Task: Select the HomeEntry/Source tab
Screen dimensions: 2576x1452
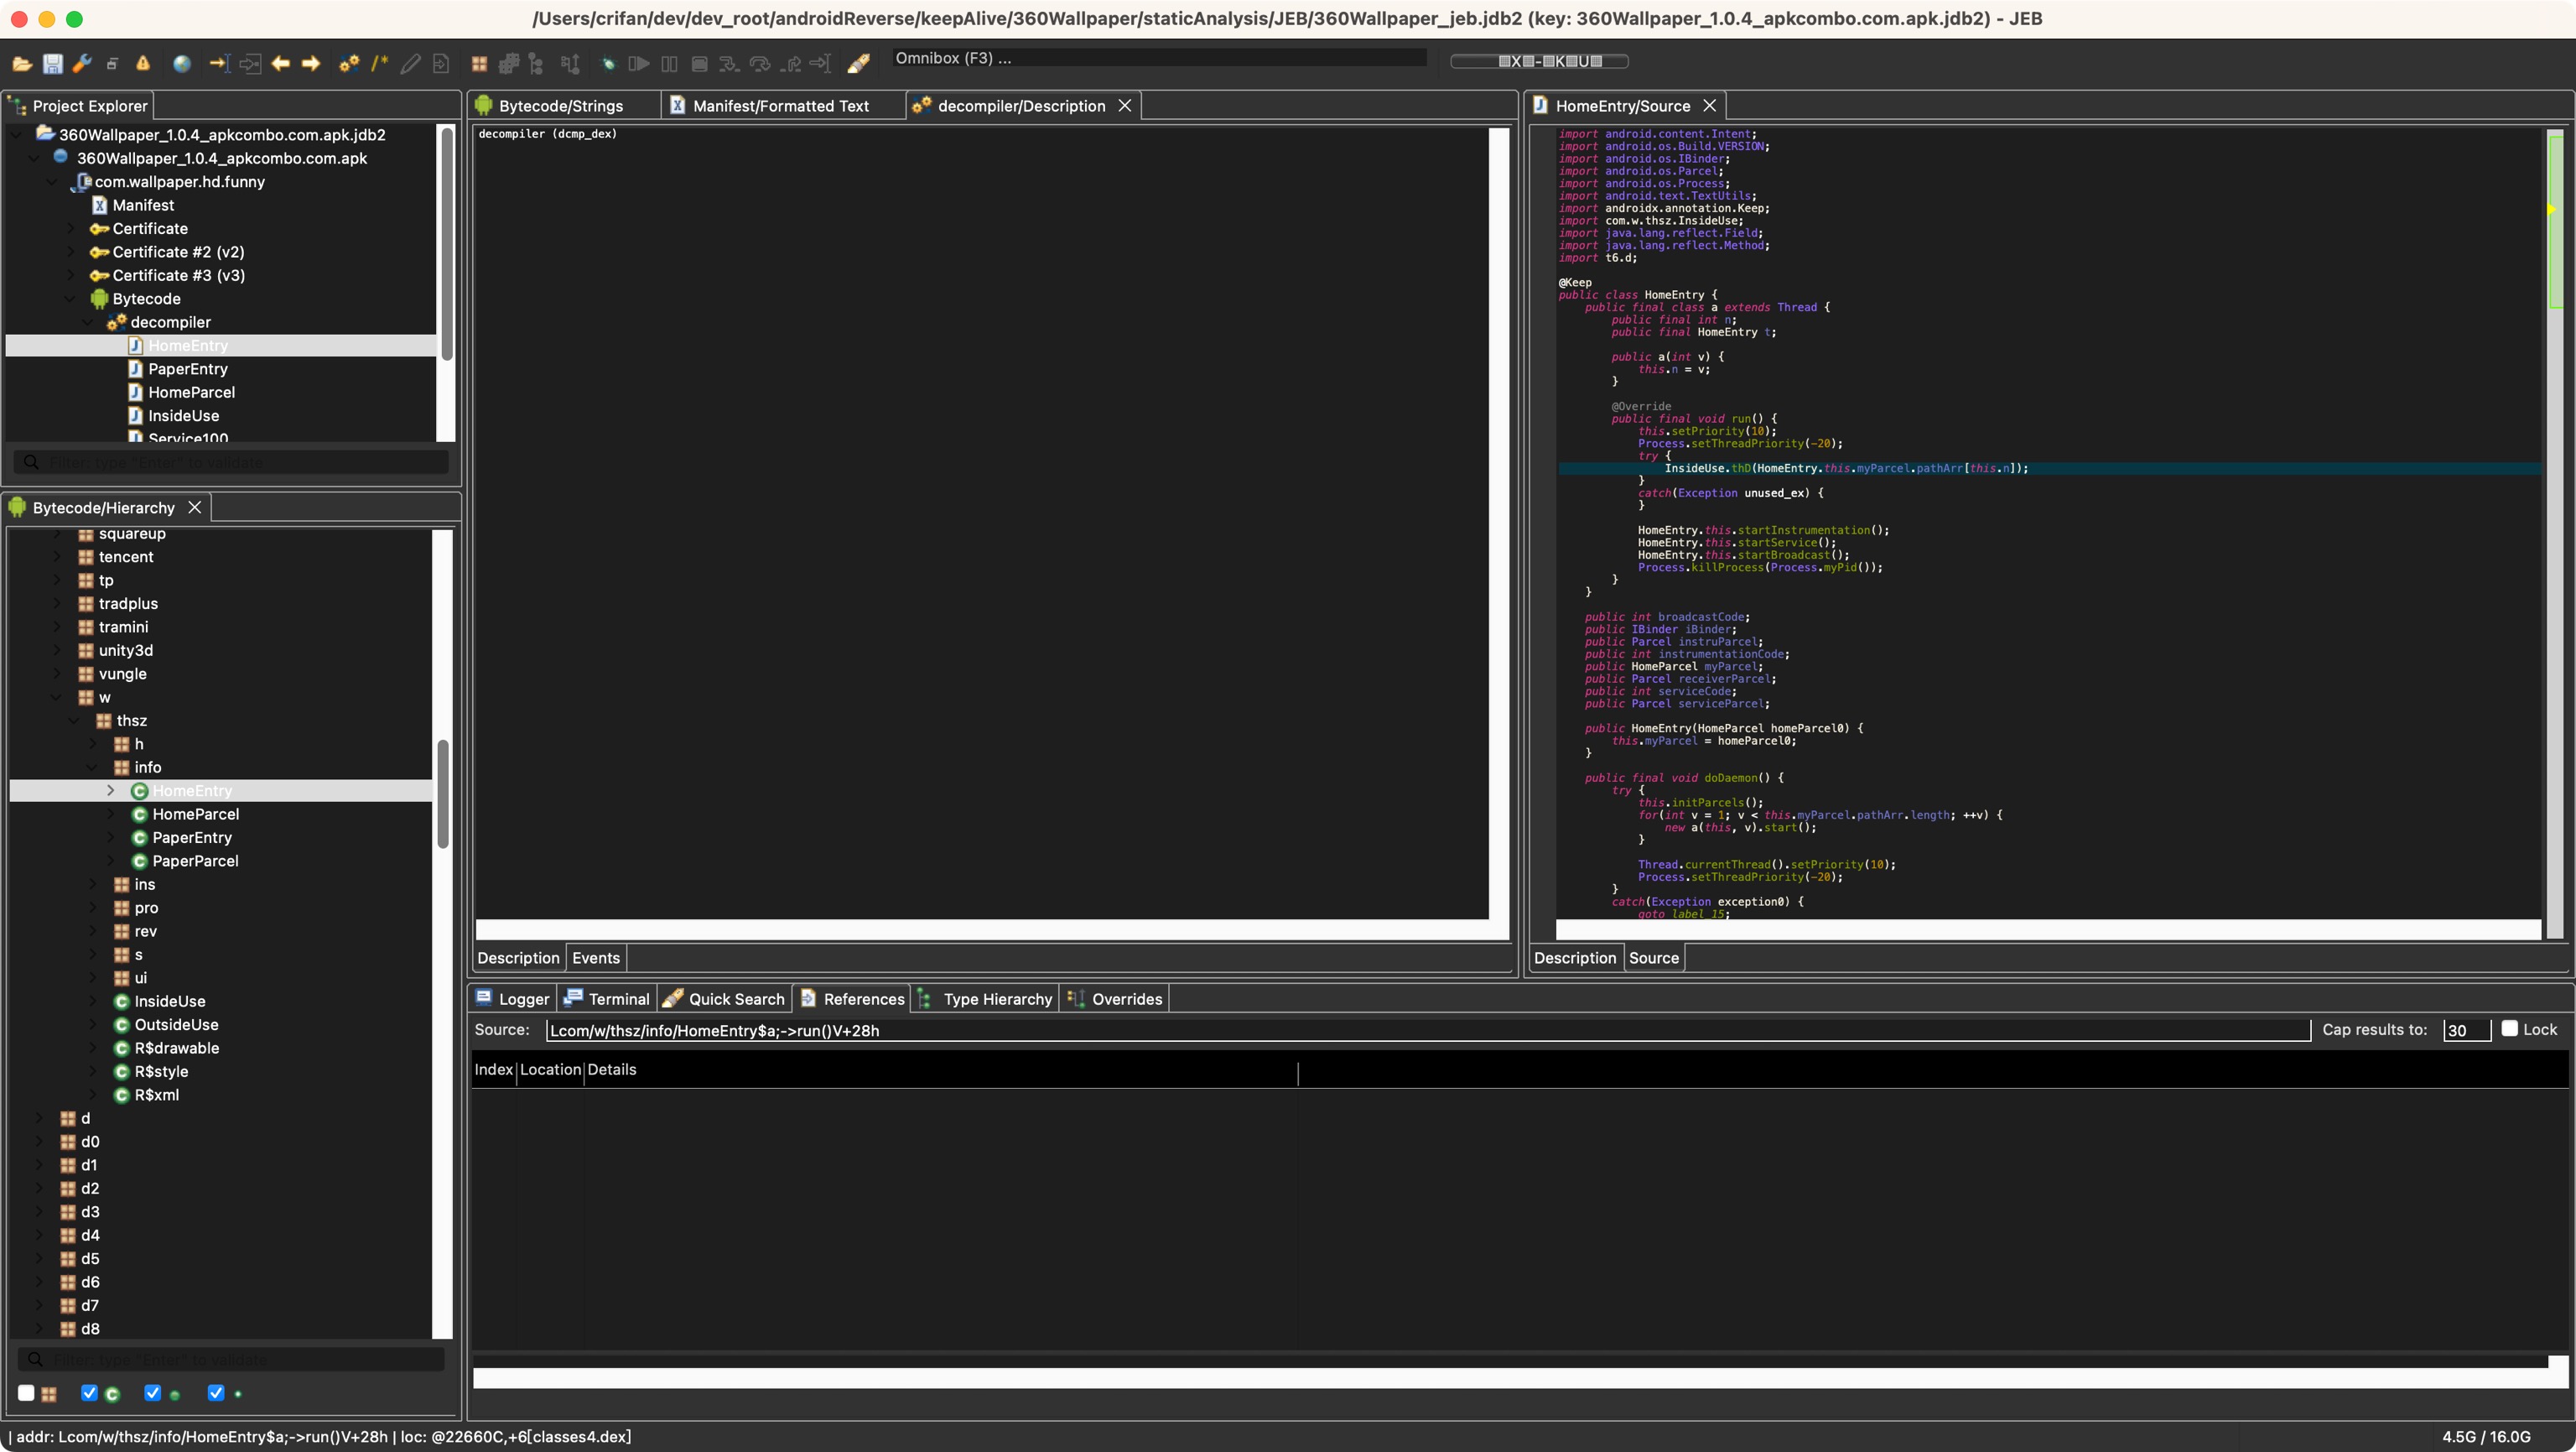Action: pyautogui.click(x=1619, y=105)
